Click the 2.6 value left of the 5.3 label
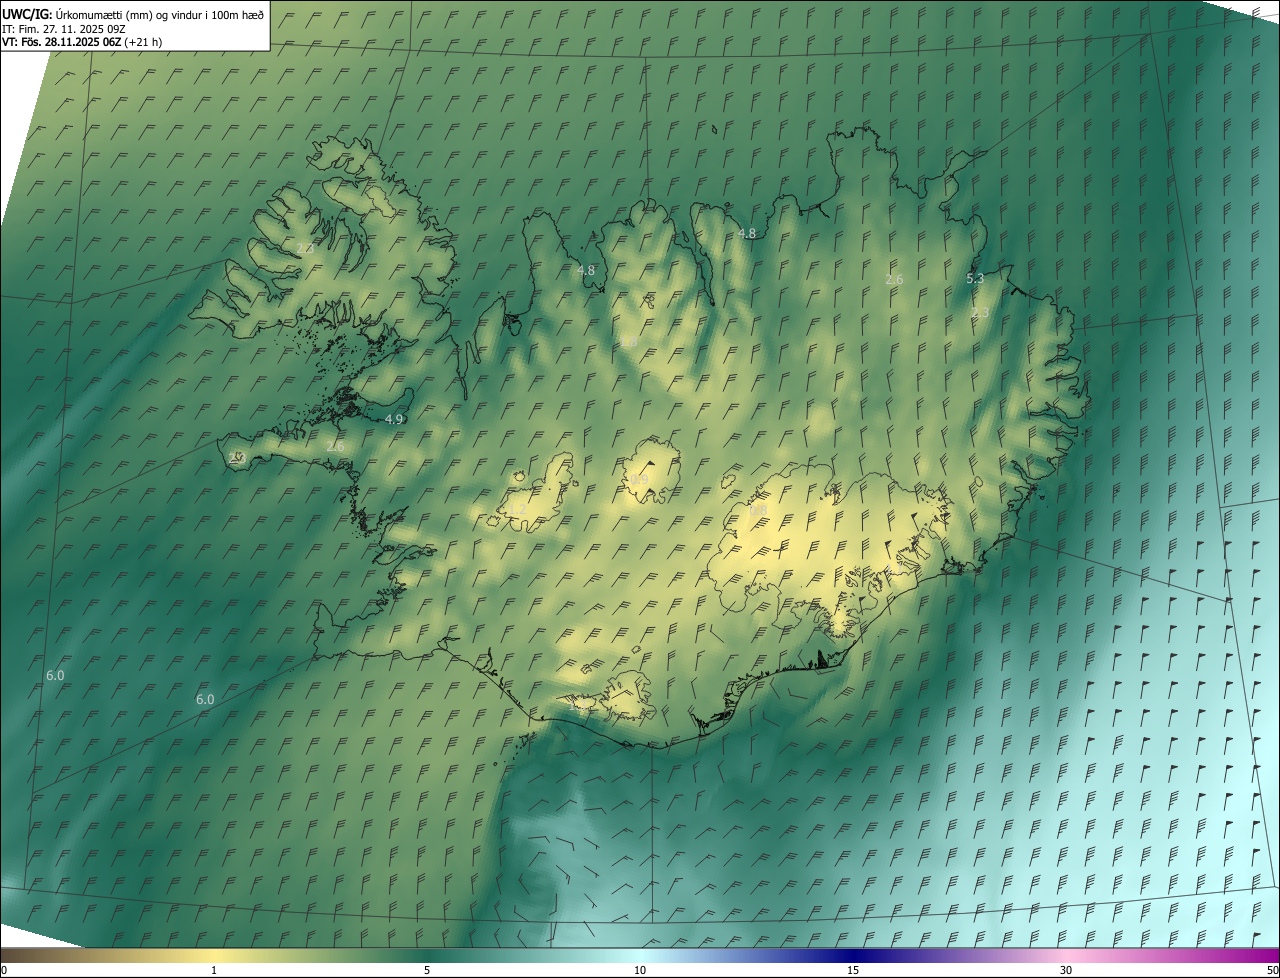The image size is (1280, 978). (895, 280)
